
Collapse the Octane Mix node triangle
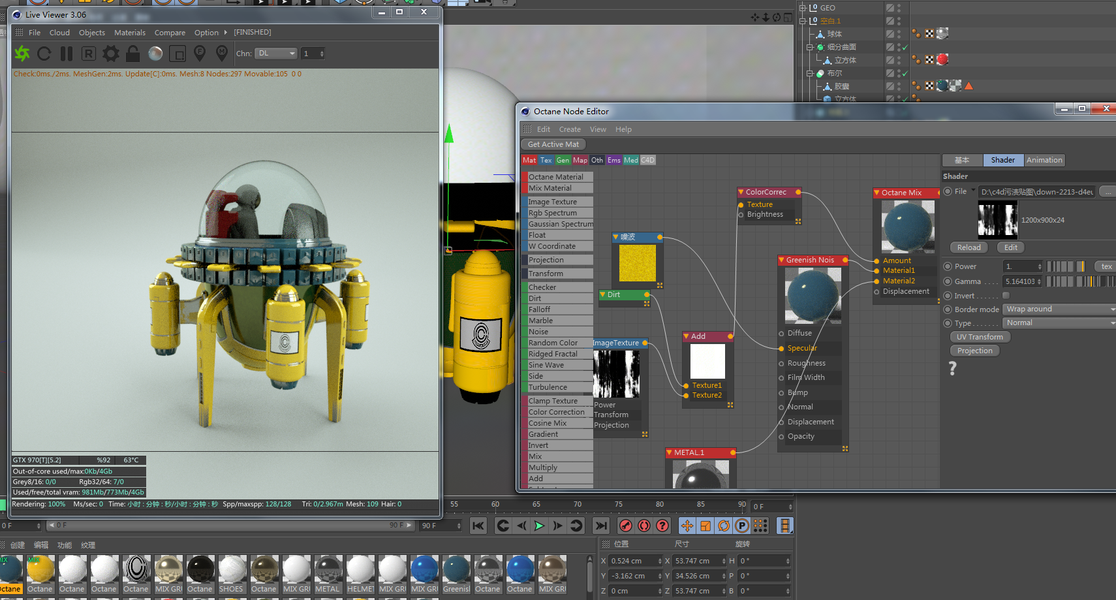tap(877, 193)
